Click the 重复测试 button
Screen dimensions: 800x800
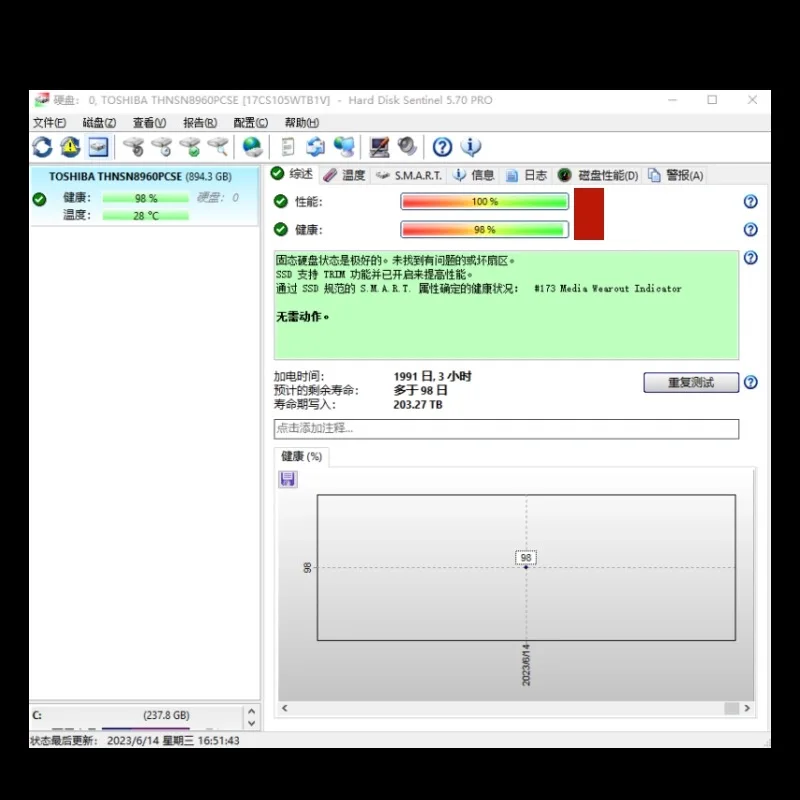point(691,382)
